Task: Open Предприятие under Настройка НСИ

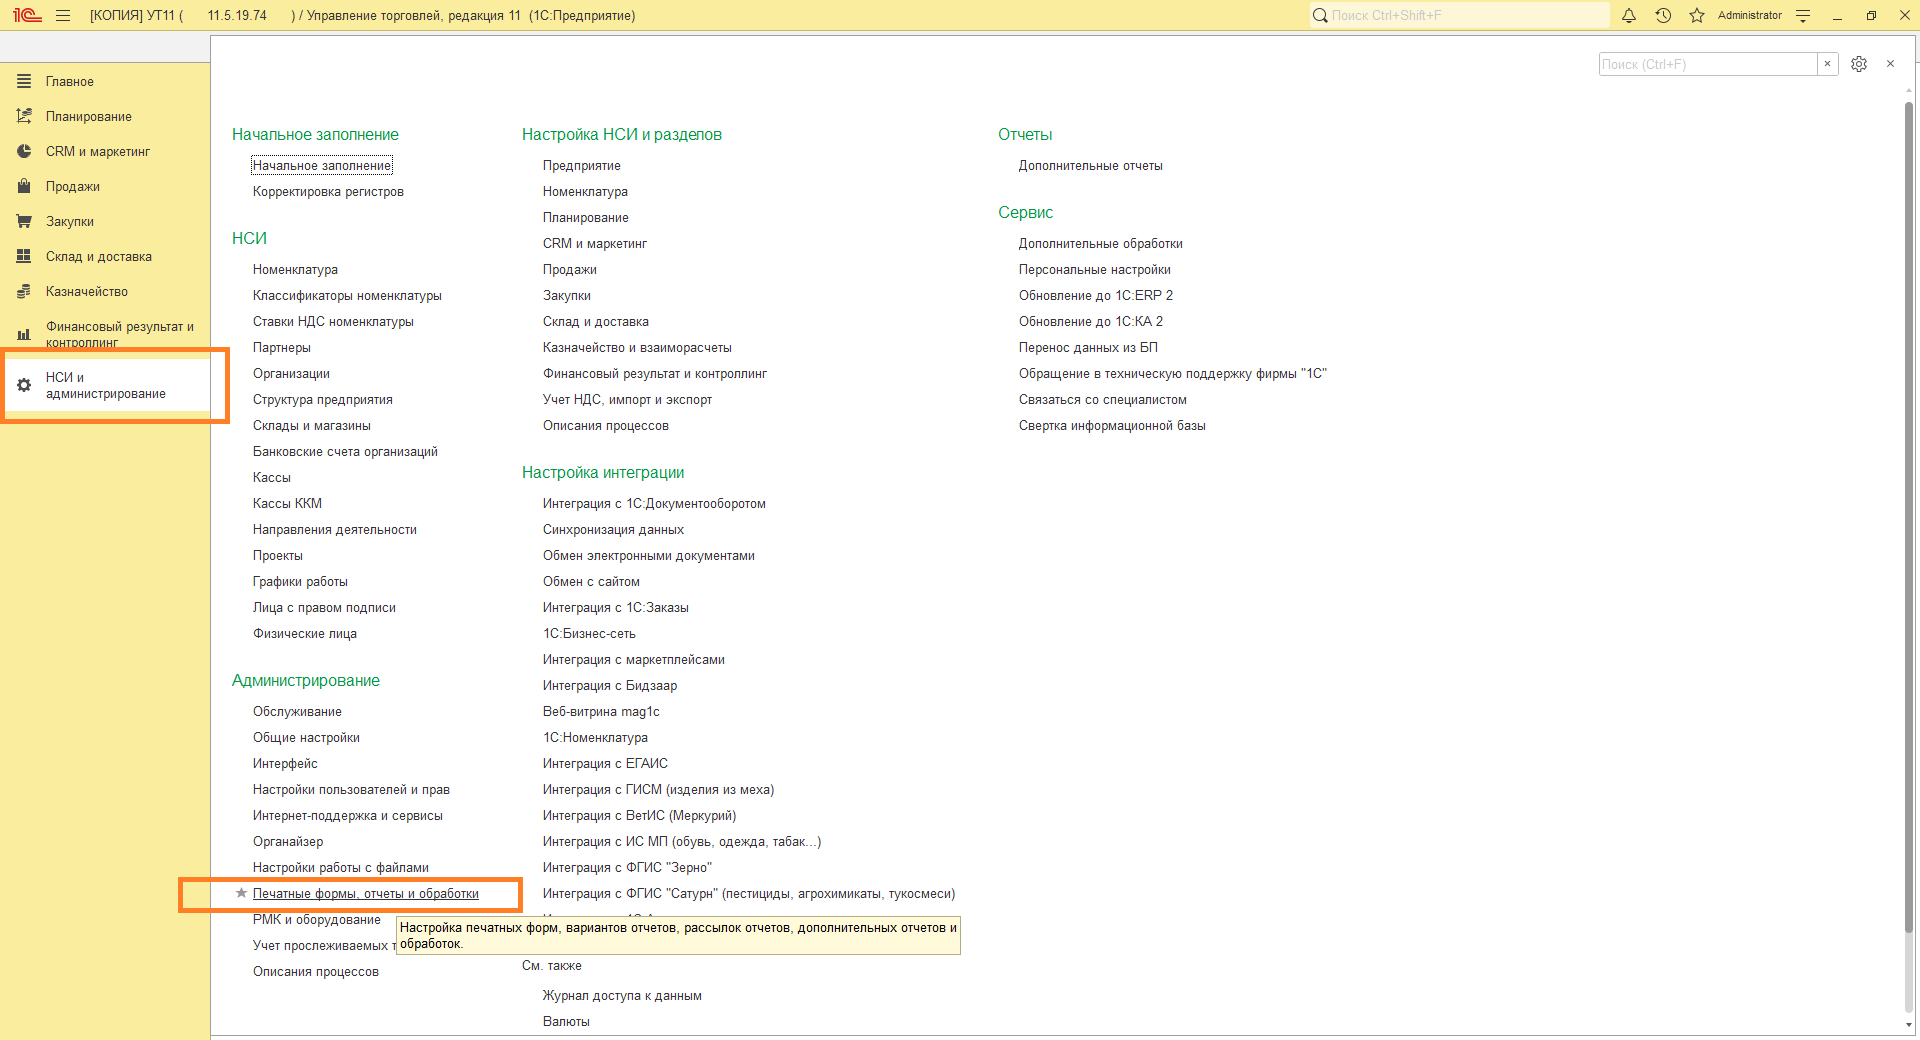Action: tap(581, 165)
